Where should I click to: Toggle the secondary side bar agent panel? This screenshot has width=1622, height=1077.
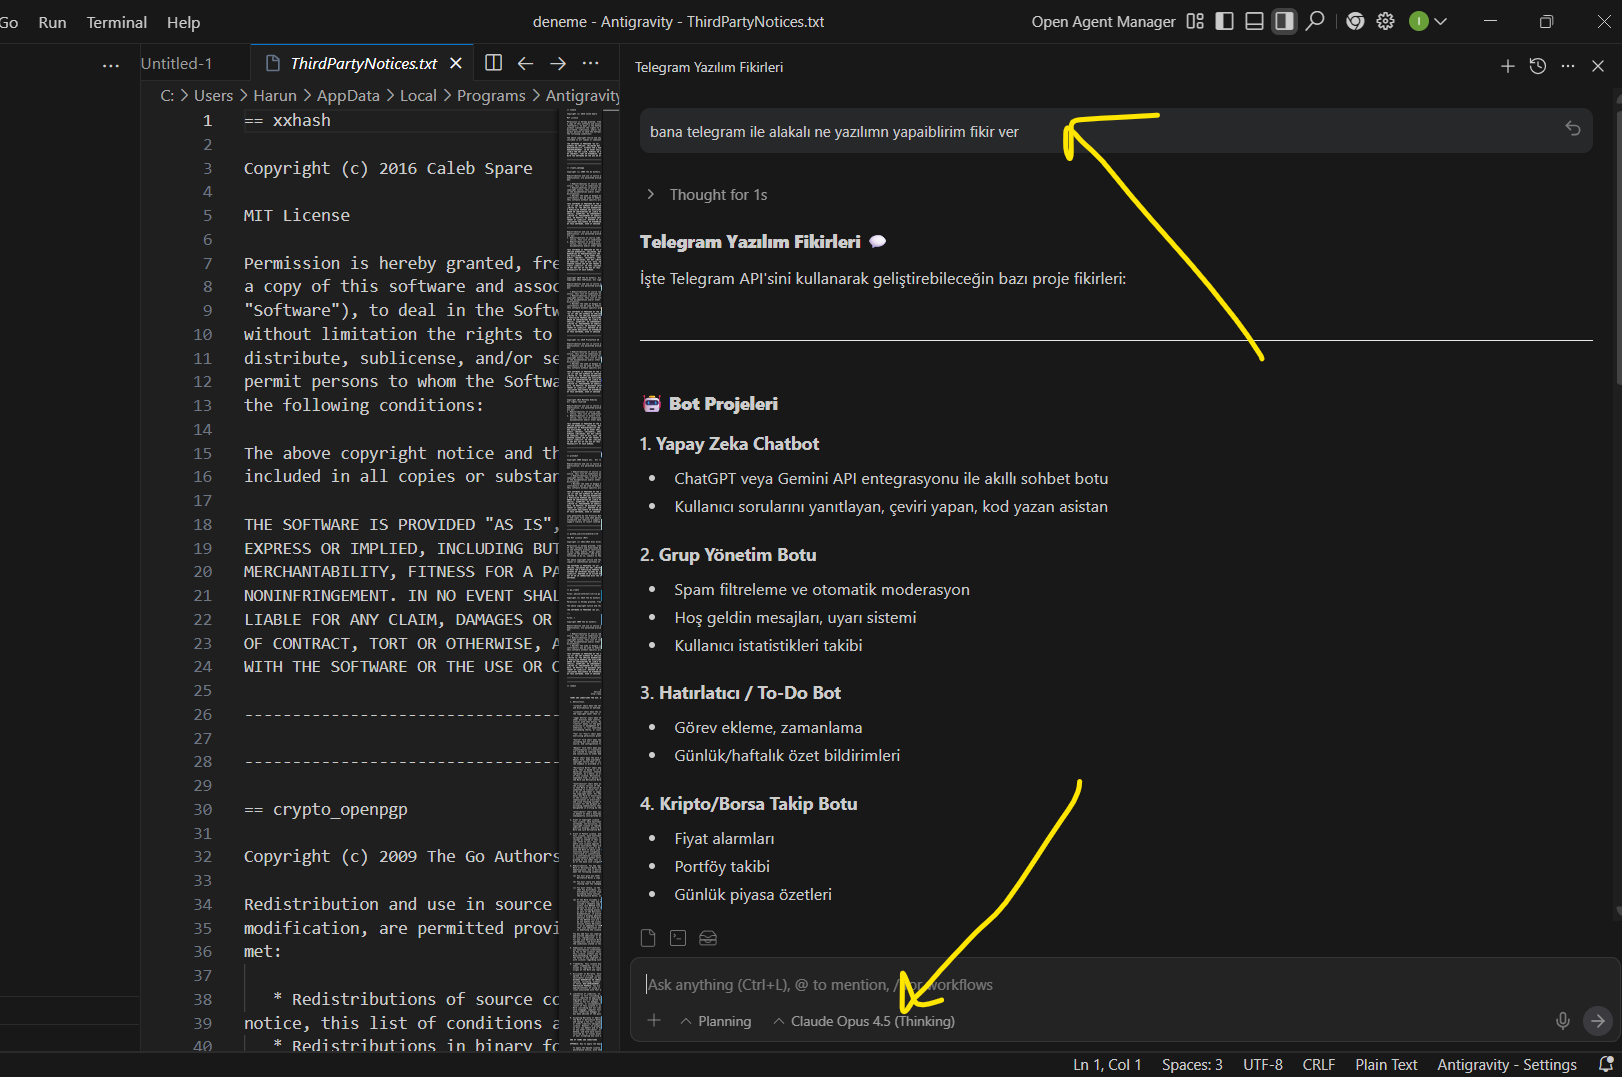pyautogui.click(x=1284, y=21)
